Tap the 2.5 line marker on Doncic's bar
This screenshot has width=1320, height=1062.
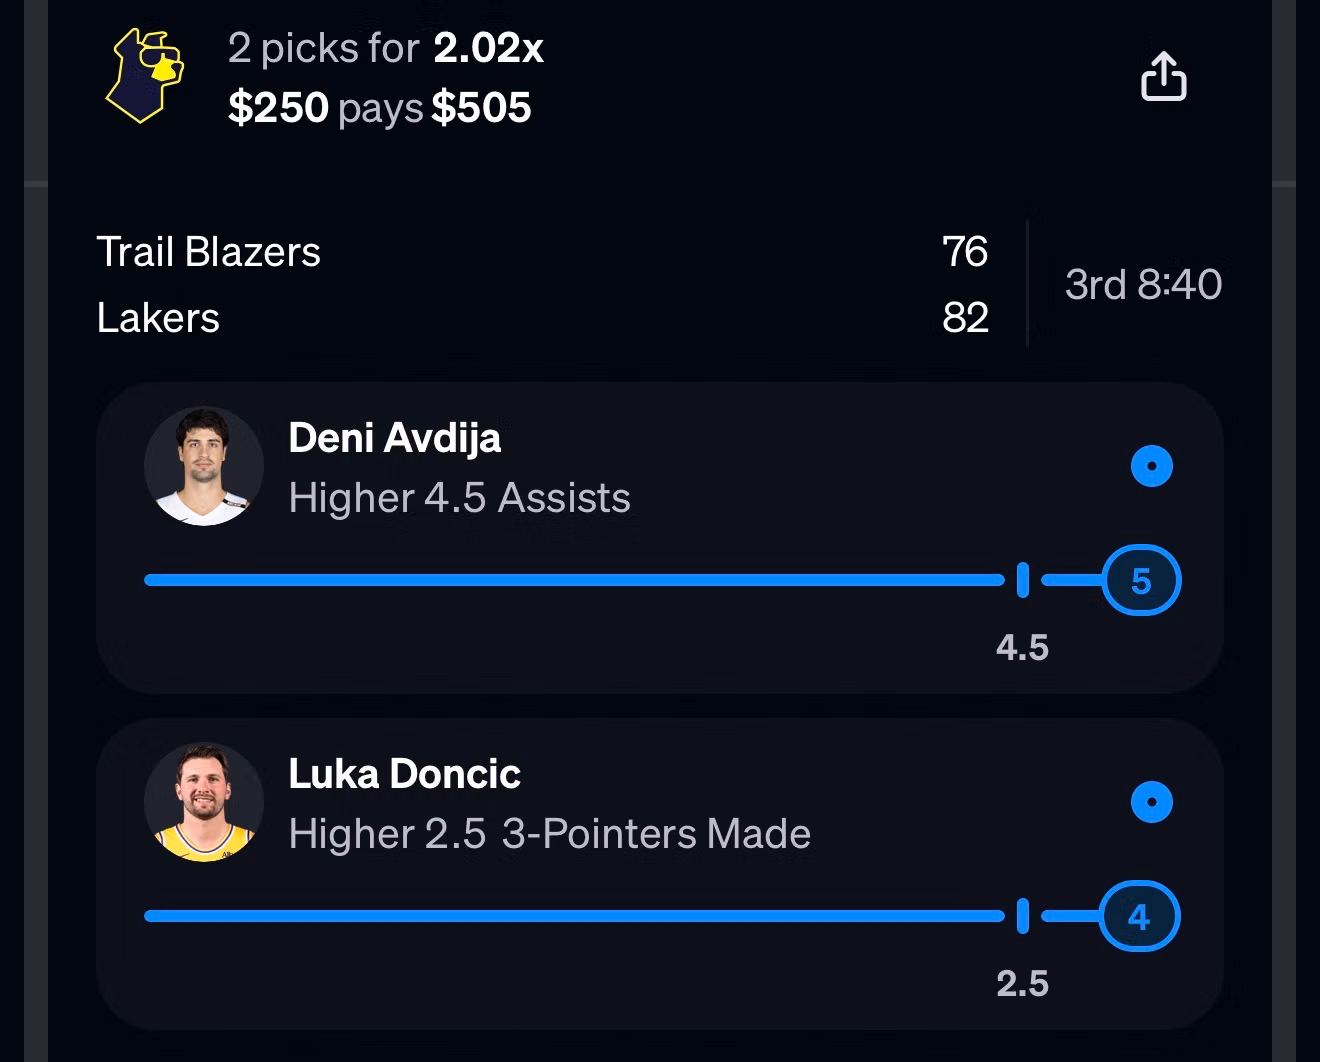[1022, 916]
